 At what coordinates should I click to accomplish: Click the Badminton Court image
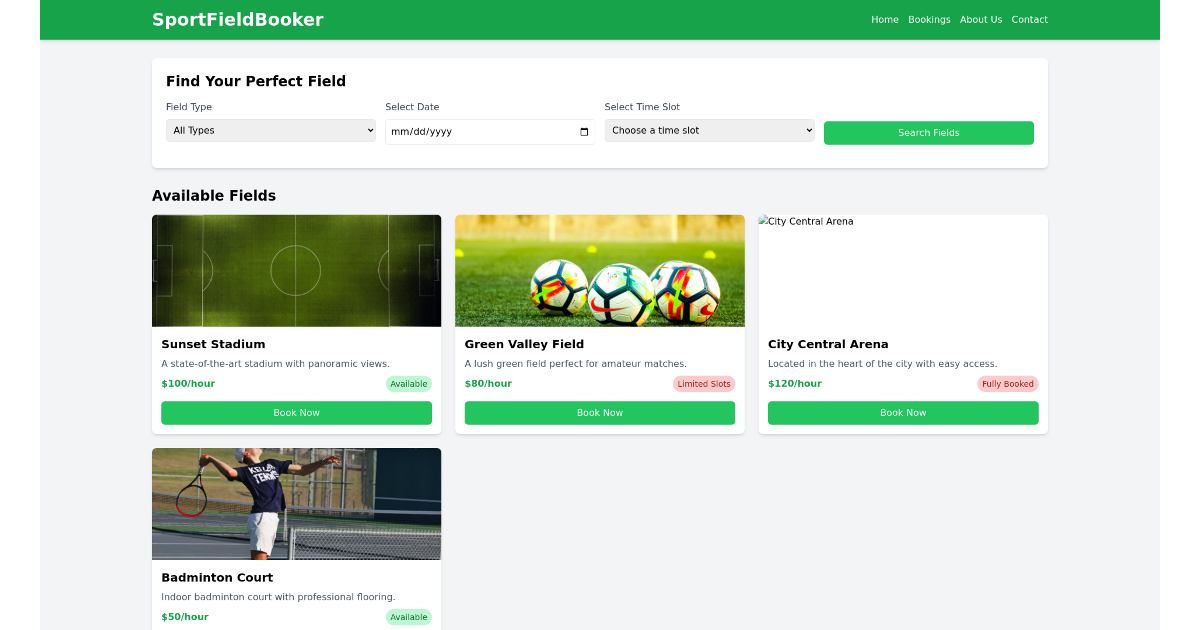coord(296,503)
